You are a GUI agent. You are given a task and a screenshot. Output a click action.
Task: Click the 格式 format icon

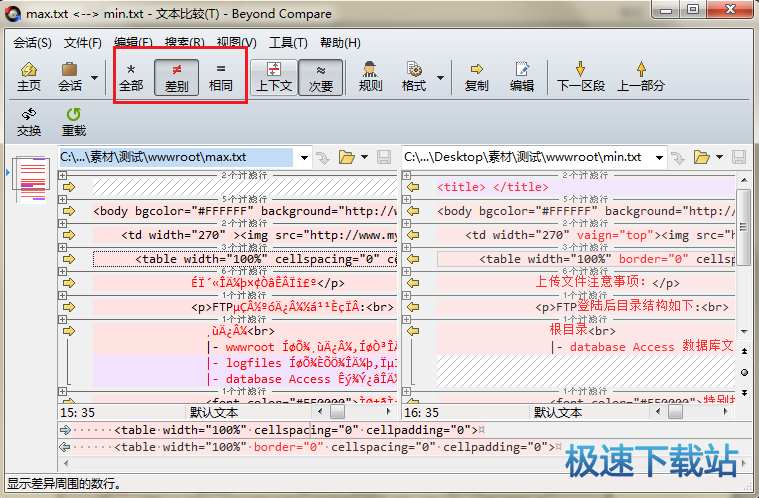click(x=414, y=77)
